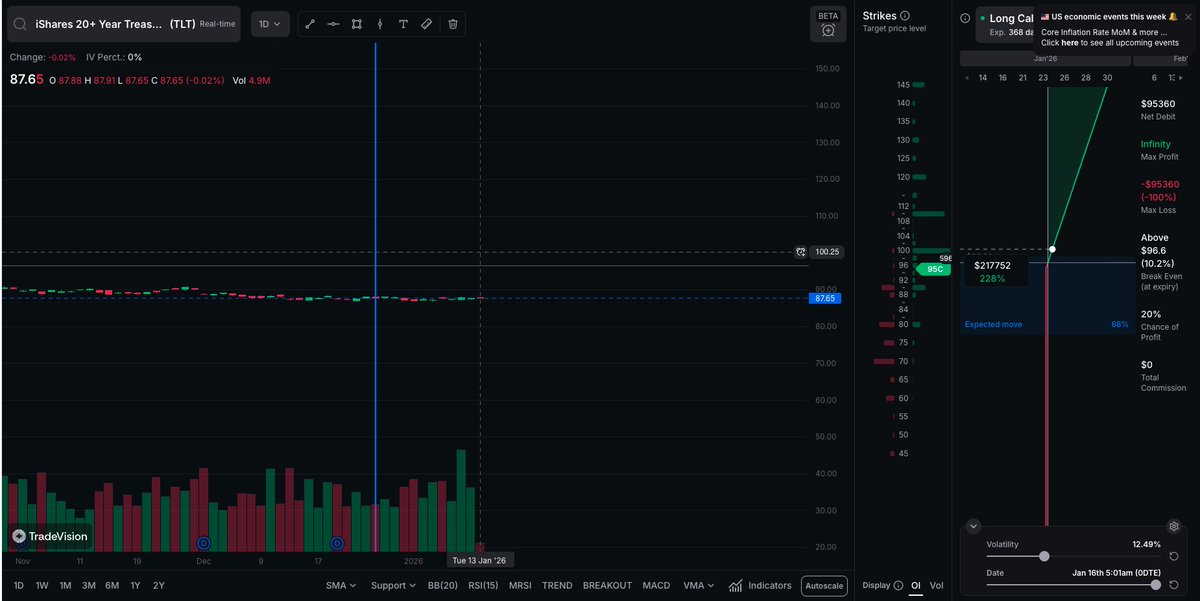The width and height of the screenshot is (1200, 601).
Task: Reset the Date slider value
Action: pyautogui.click(x=1174, y=585)
